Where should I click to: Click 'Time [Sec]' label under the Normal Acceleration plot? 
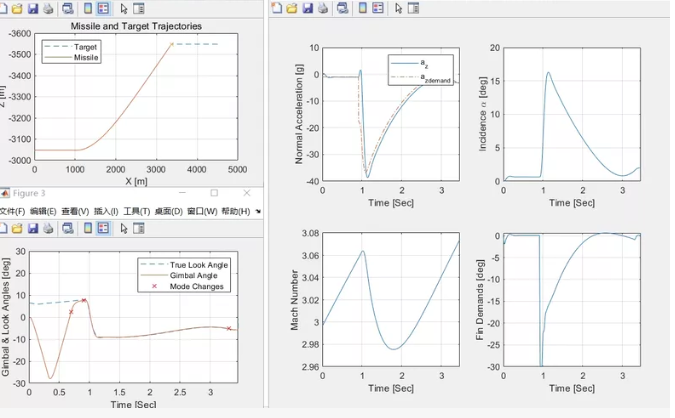[x=391, y=203]
